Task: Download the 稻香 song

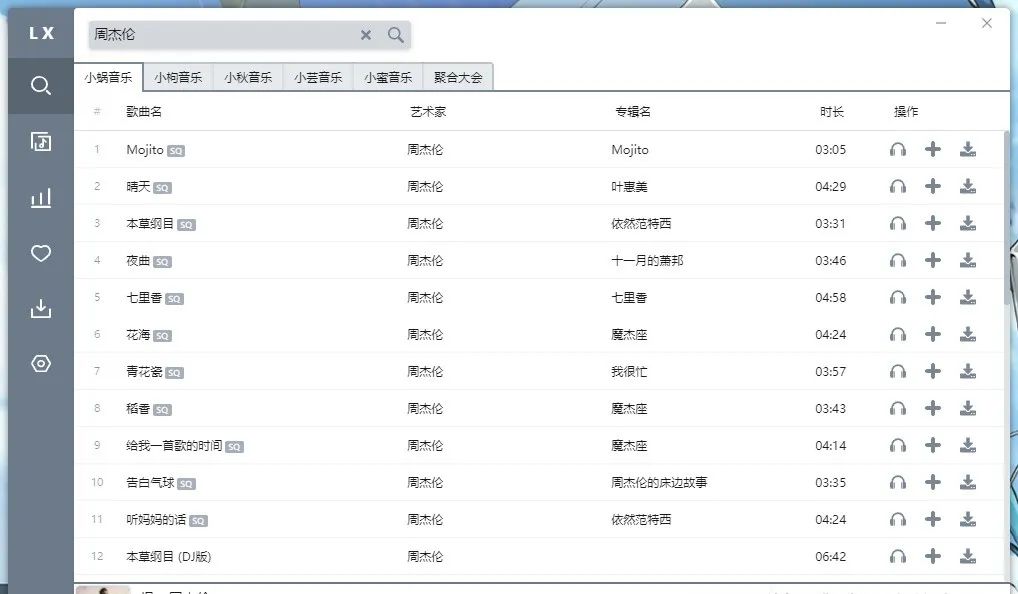Action: click(968, 408)
